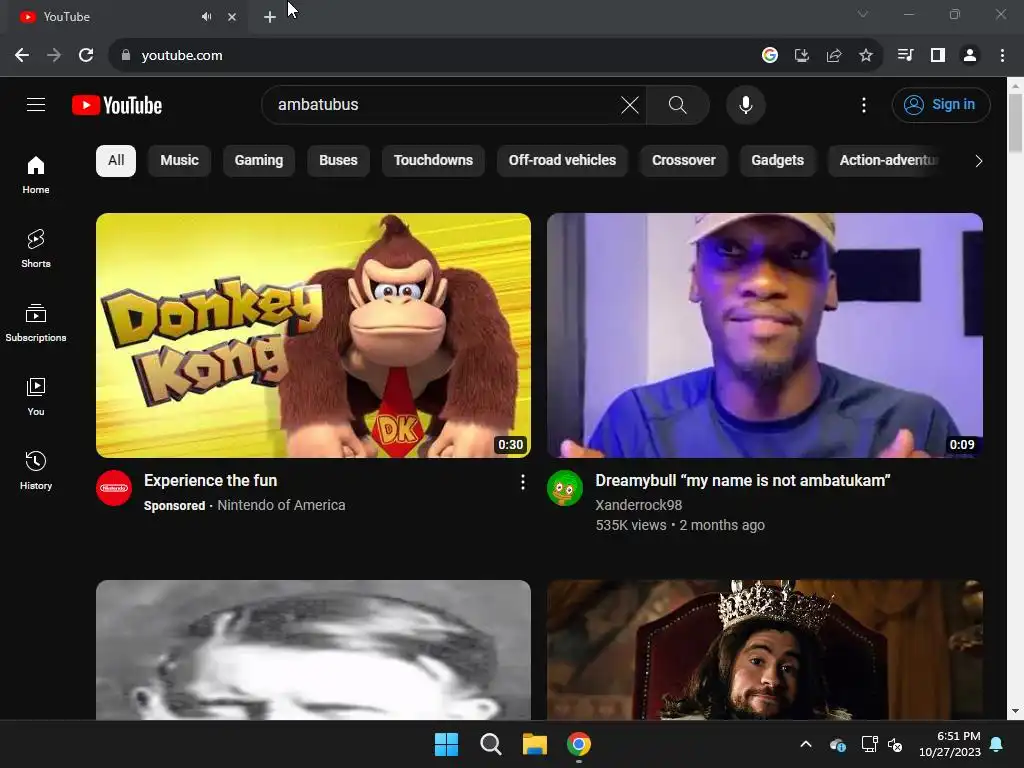Screen dimensions: 1024x768
Task: Open the three-dot menu on the sponsored ad
Action: tap(522, 482)
